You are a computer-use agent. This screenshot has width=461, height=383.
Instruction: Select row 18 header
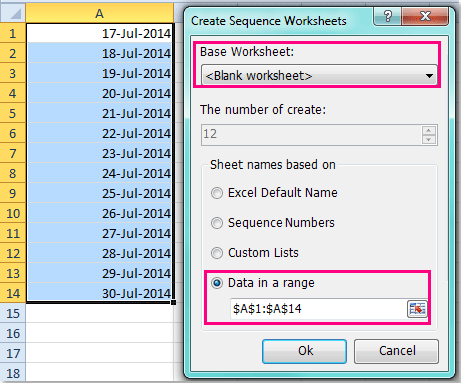[13, 373]
